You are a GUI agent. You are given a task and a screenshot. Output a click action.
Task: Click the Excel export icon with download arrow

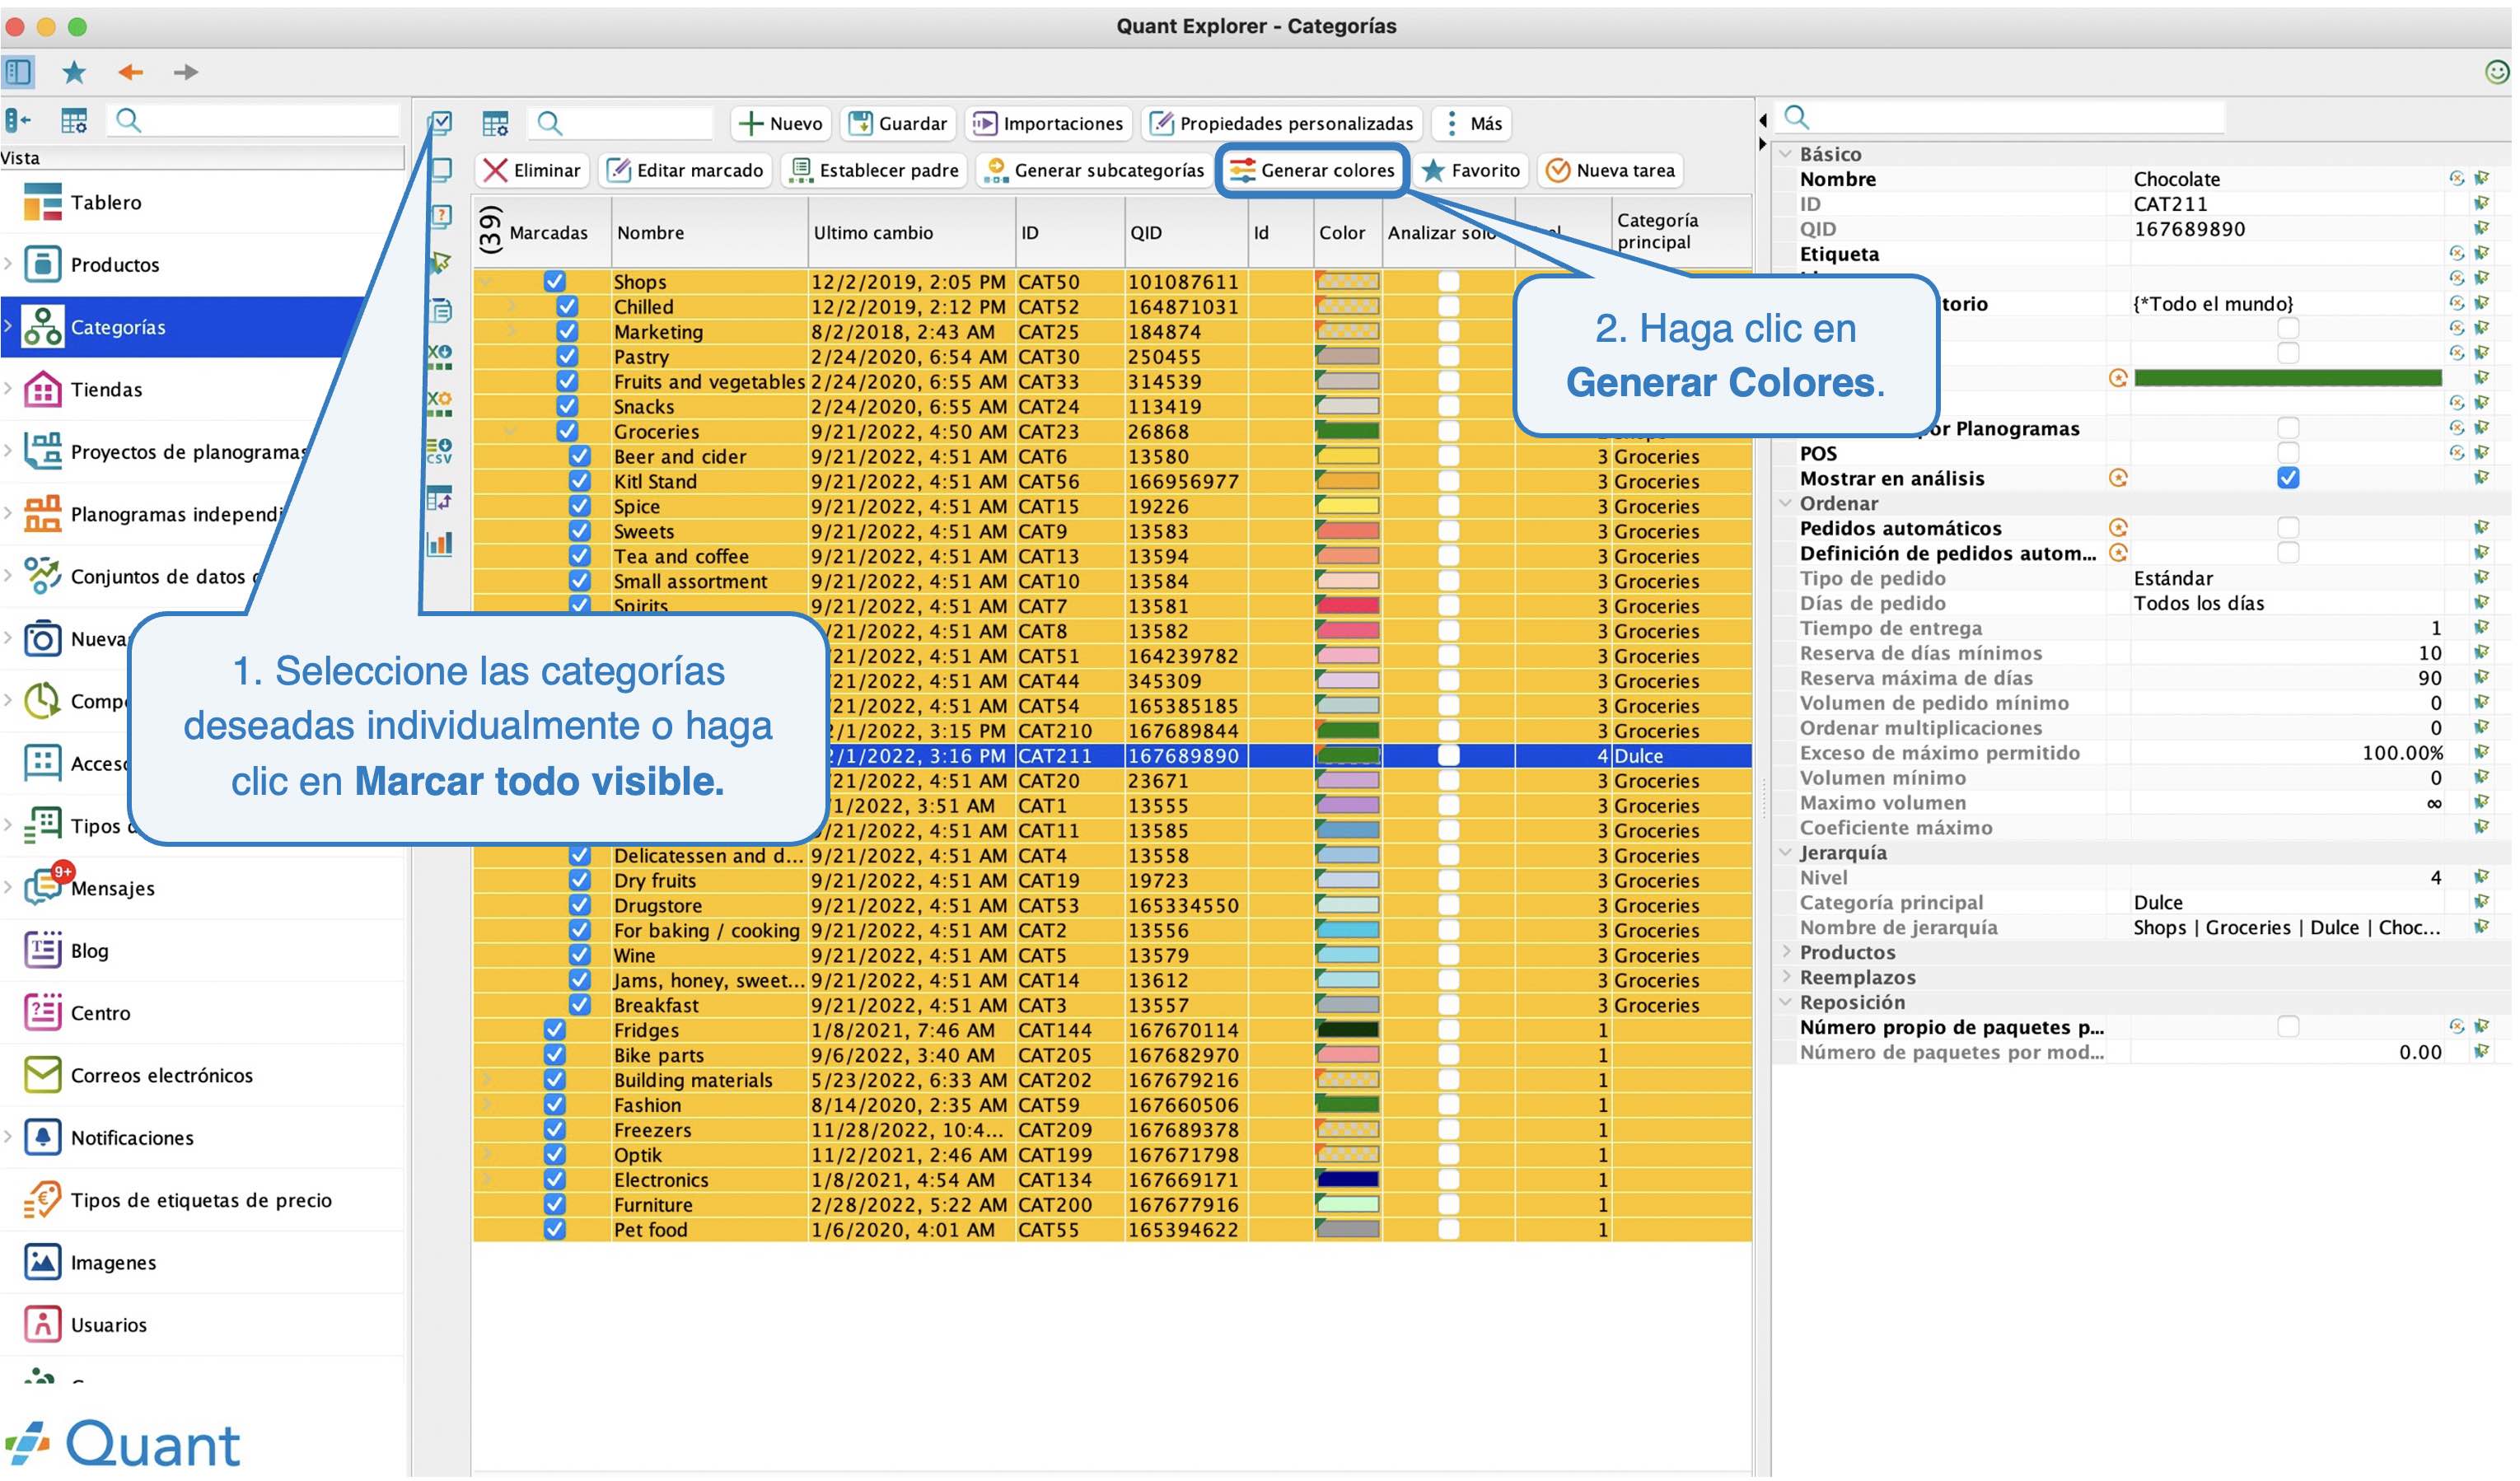click(x=440, y=357)
